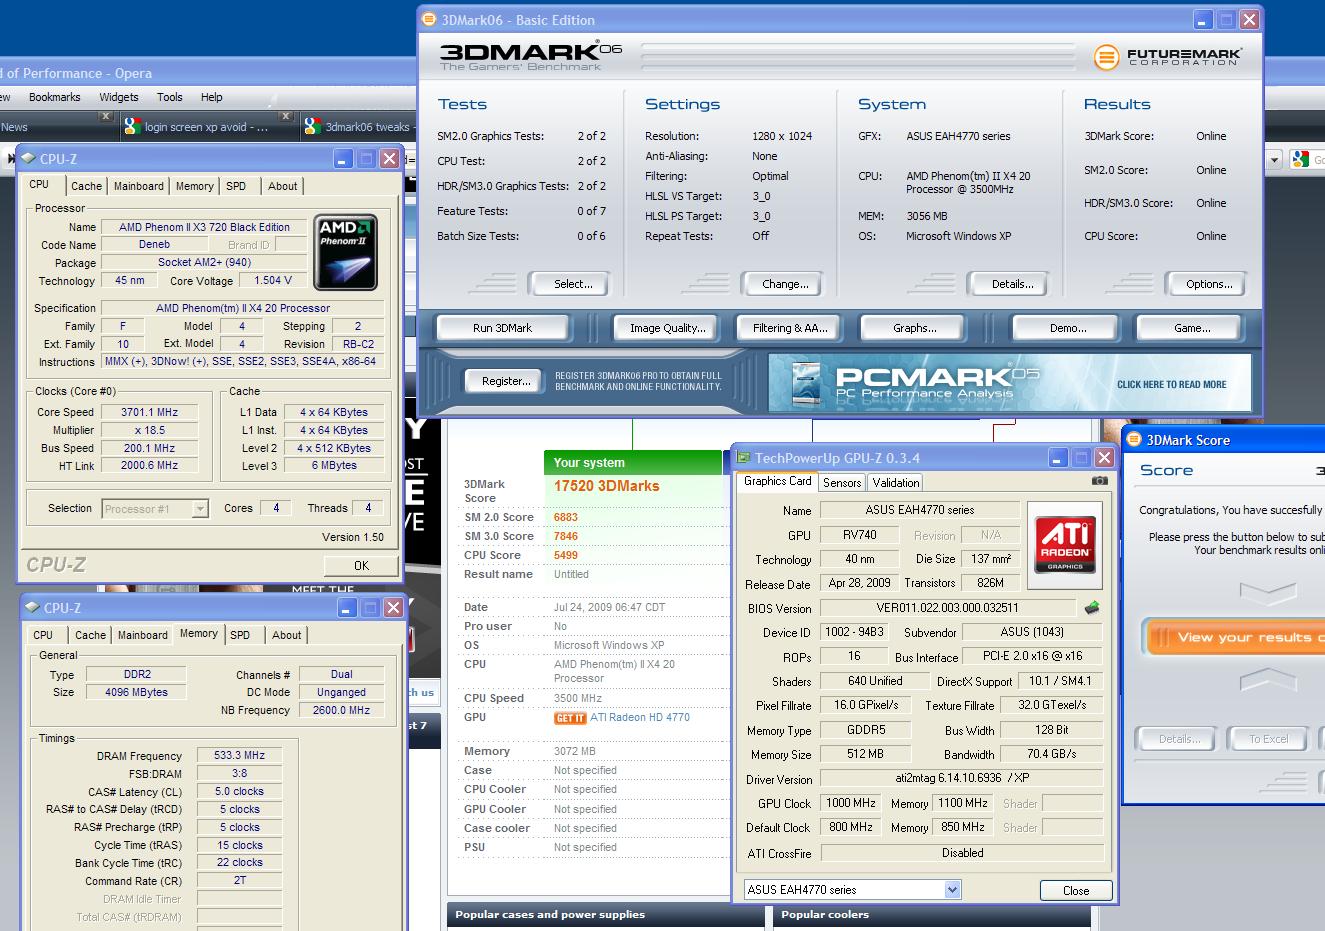Click the GPU-Z screenshot camera icon
Viewport: 1325px width, 931px height.
(1099, 480)
